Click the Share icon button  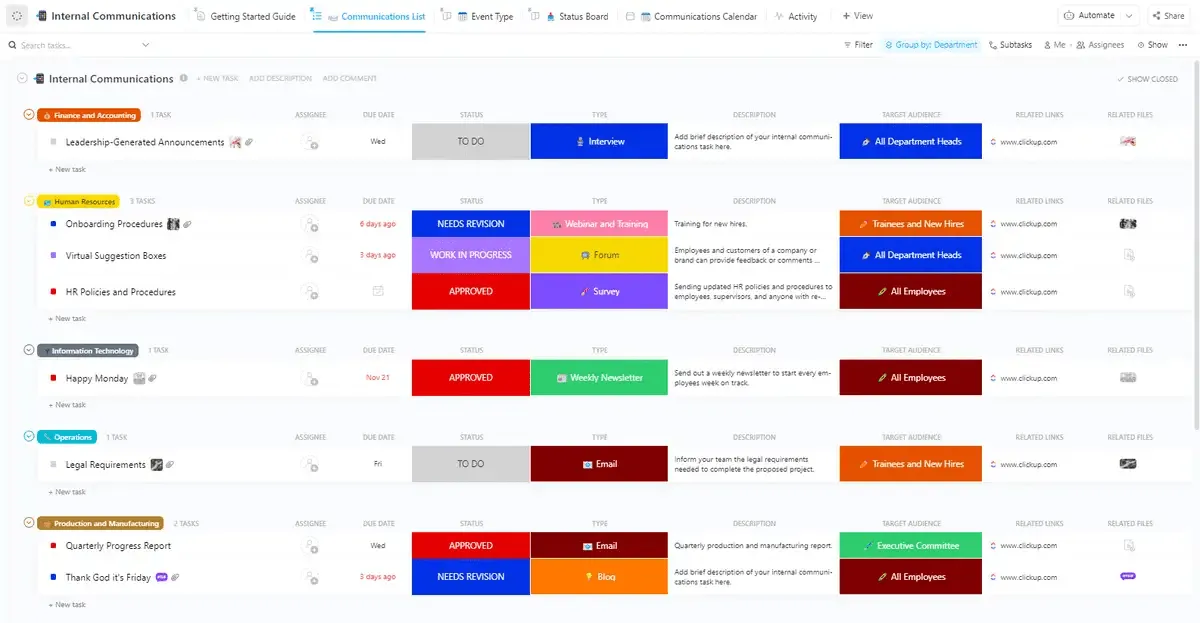point(1155,16)
